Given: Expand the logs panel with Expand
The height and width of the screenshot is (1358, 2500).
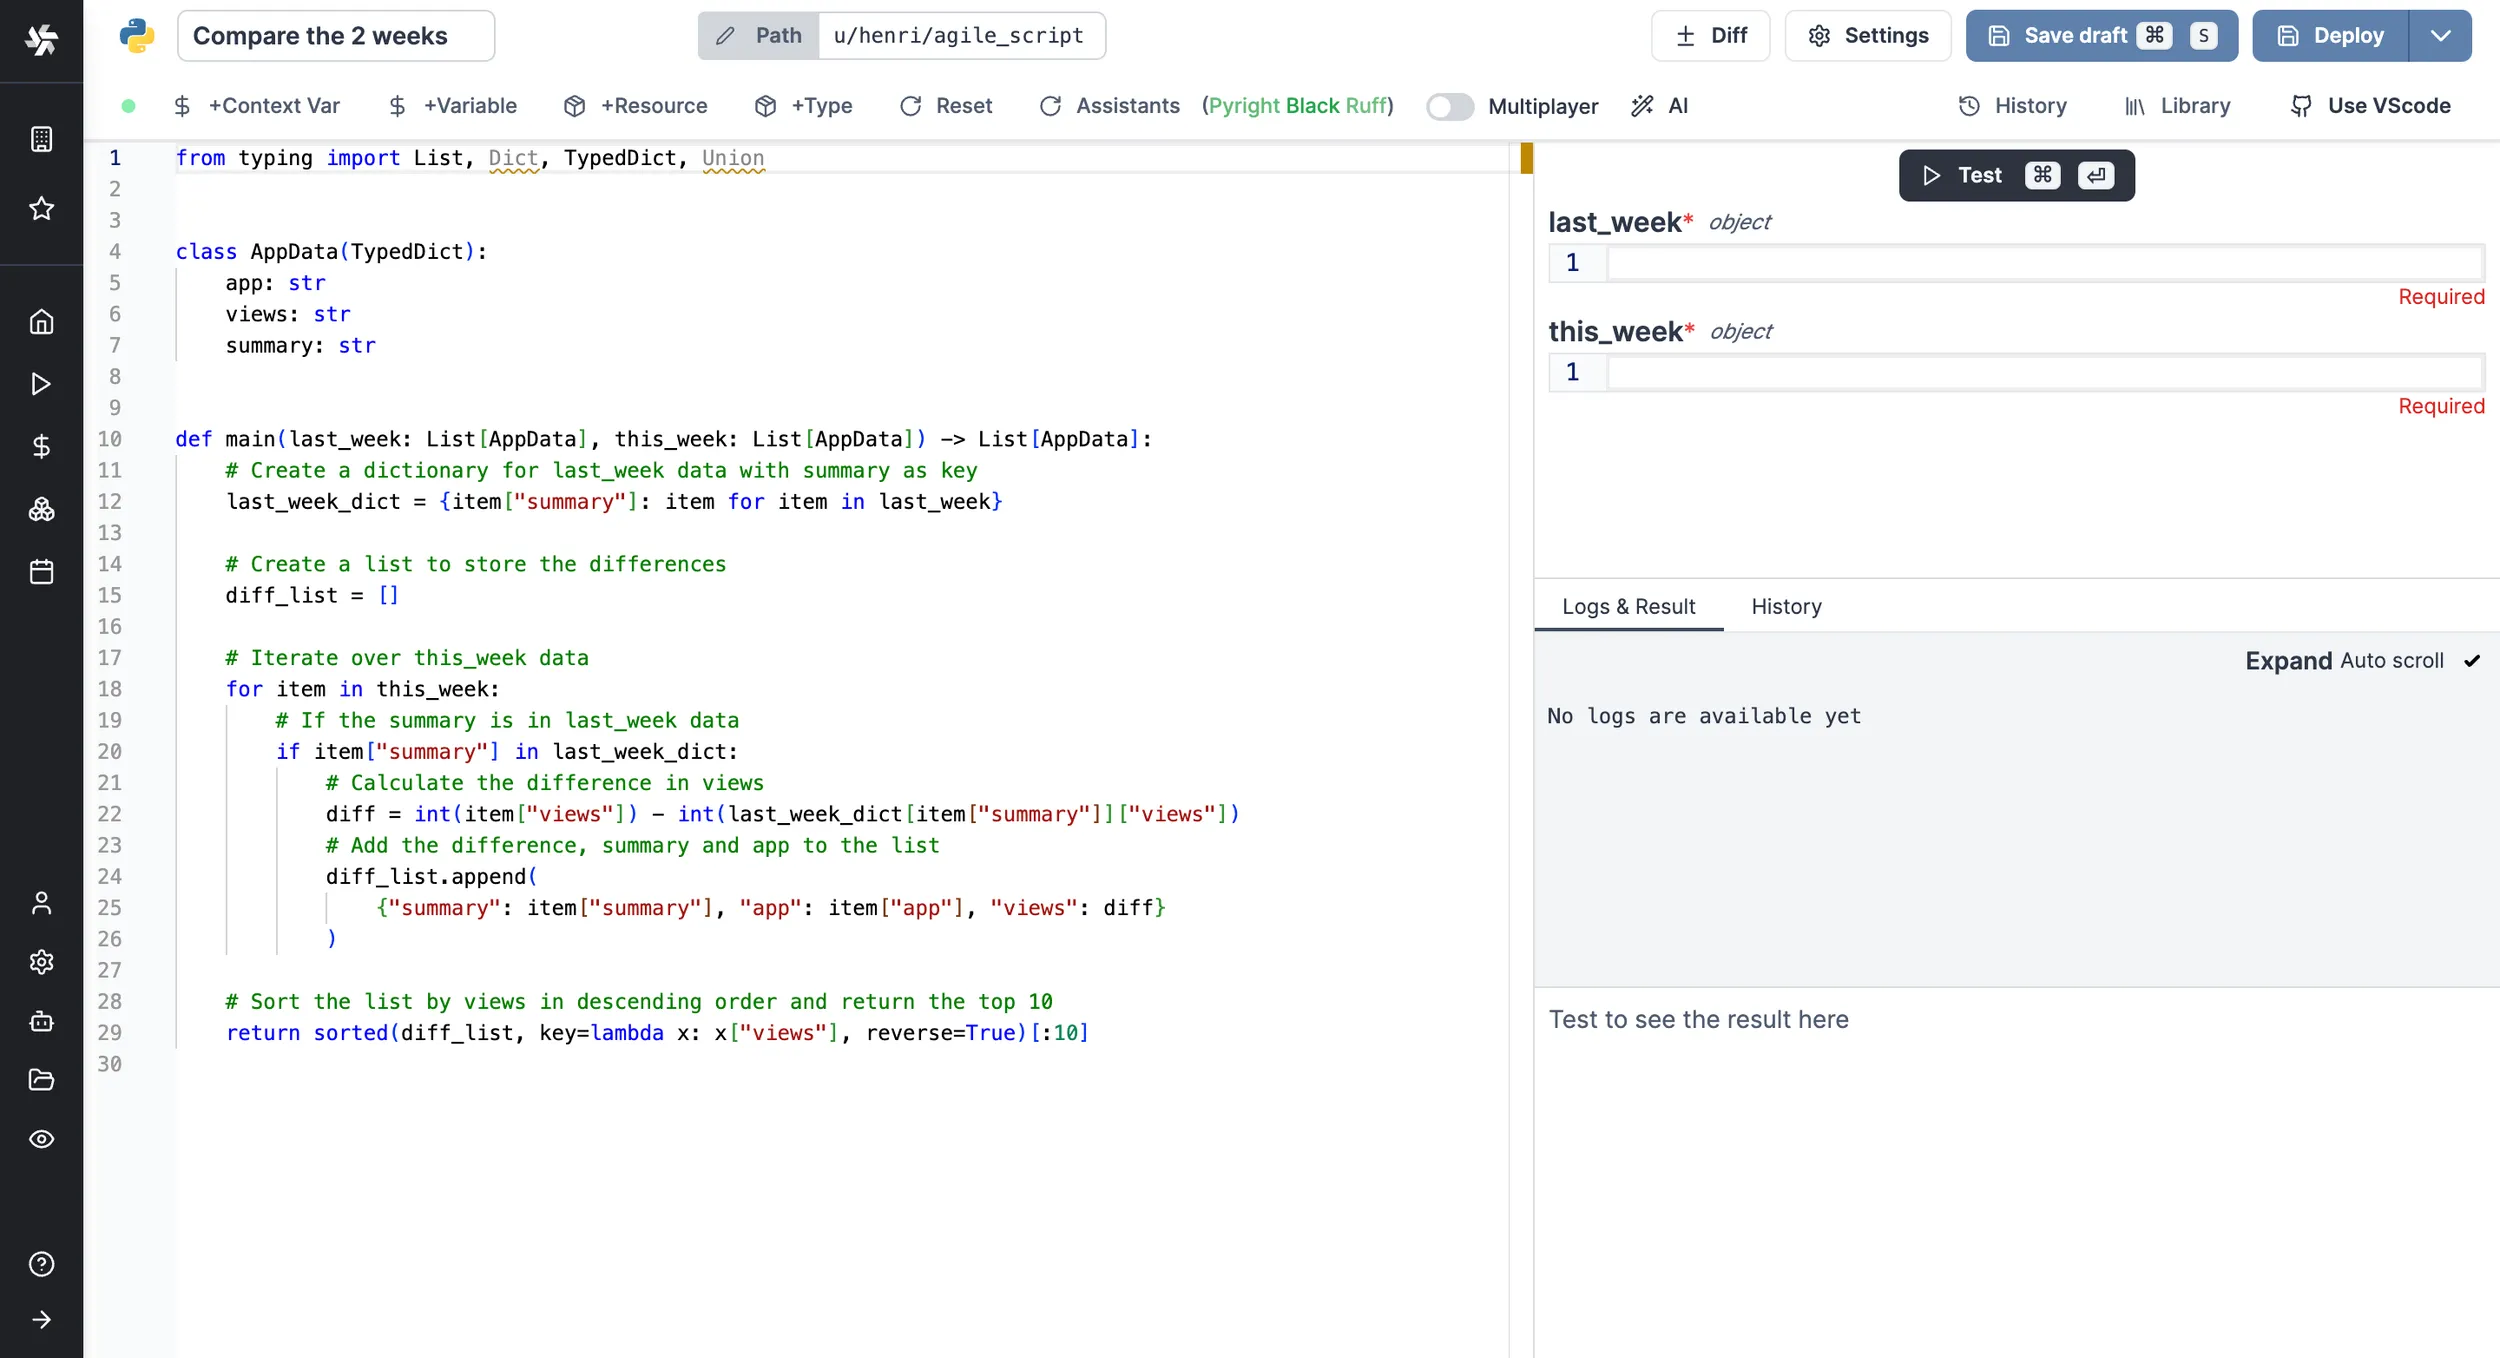Looking at the screenshot, I should click(2288, 661).
